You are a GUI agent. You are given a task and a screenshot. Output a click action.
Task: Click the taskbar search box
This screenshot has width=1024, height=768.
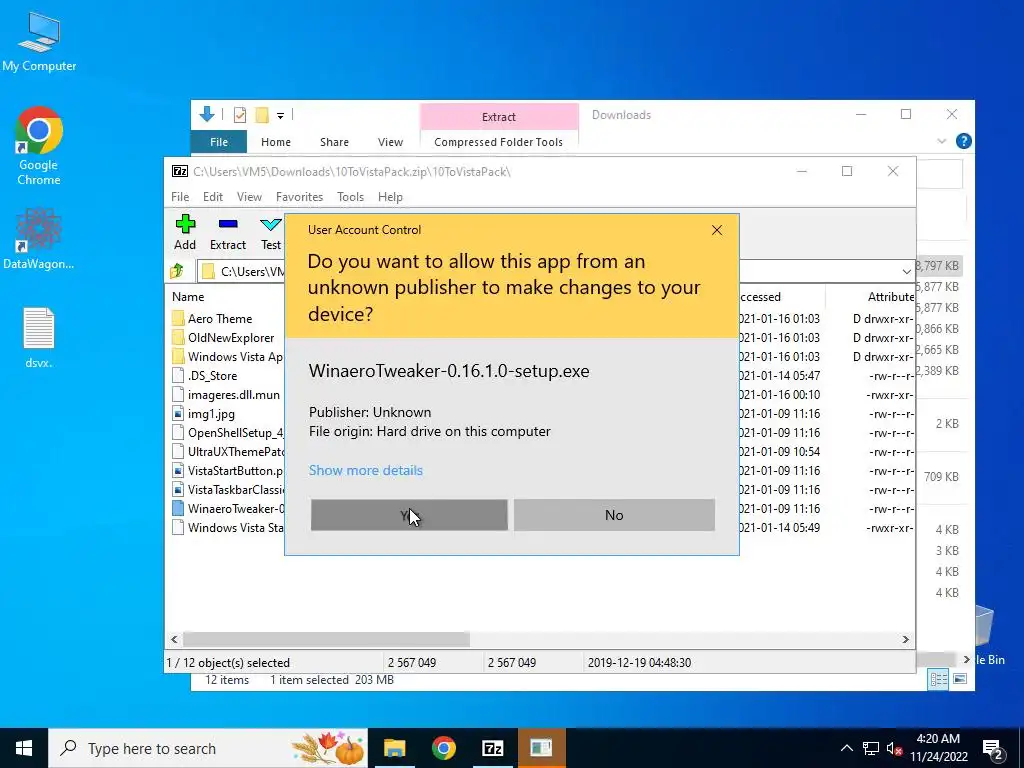coord(208,748)
